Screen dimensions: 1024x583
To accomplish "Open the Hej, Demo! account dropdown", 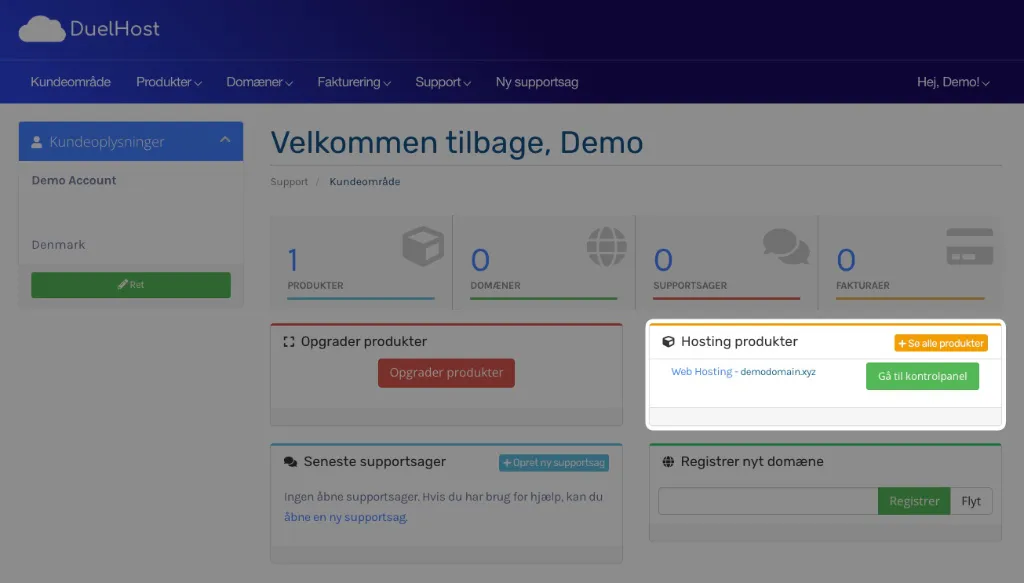I will 952,82.
